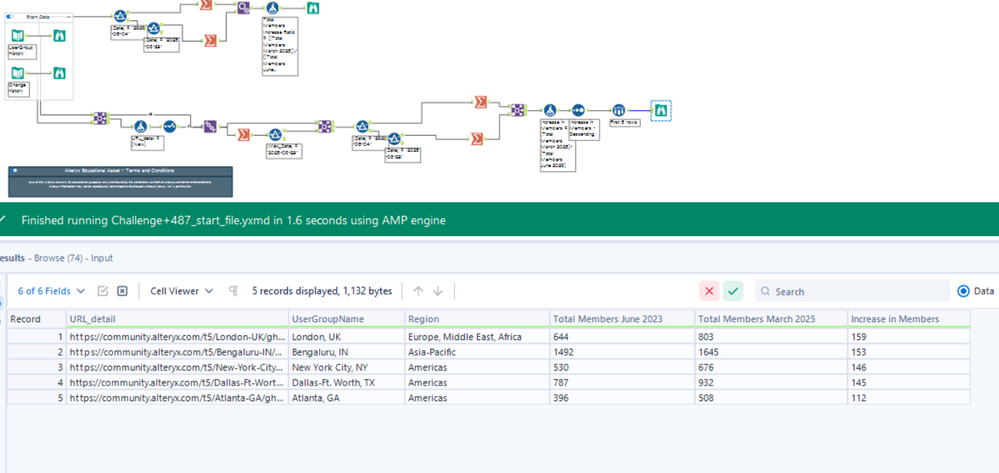This screenshot has height=473, width=999.
Task: Click the highlighted Browse tool at workflow end
Action: tap(661, 110)
